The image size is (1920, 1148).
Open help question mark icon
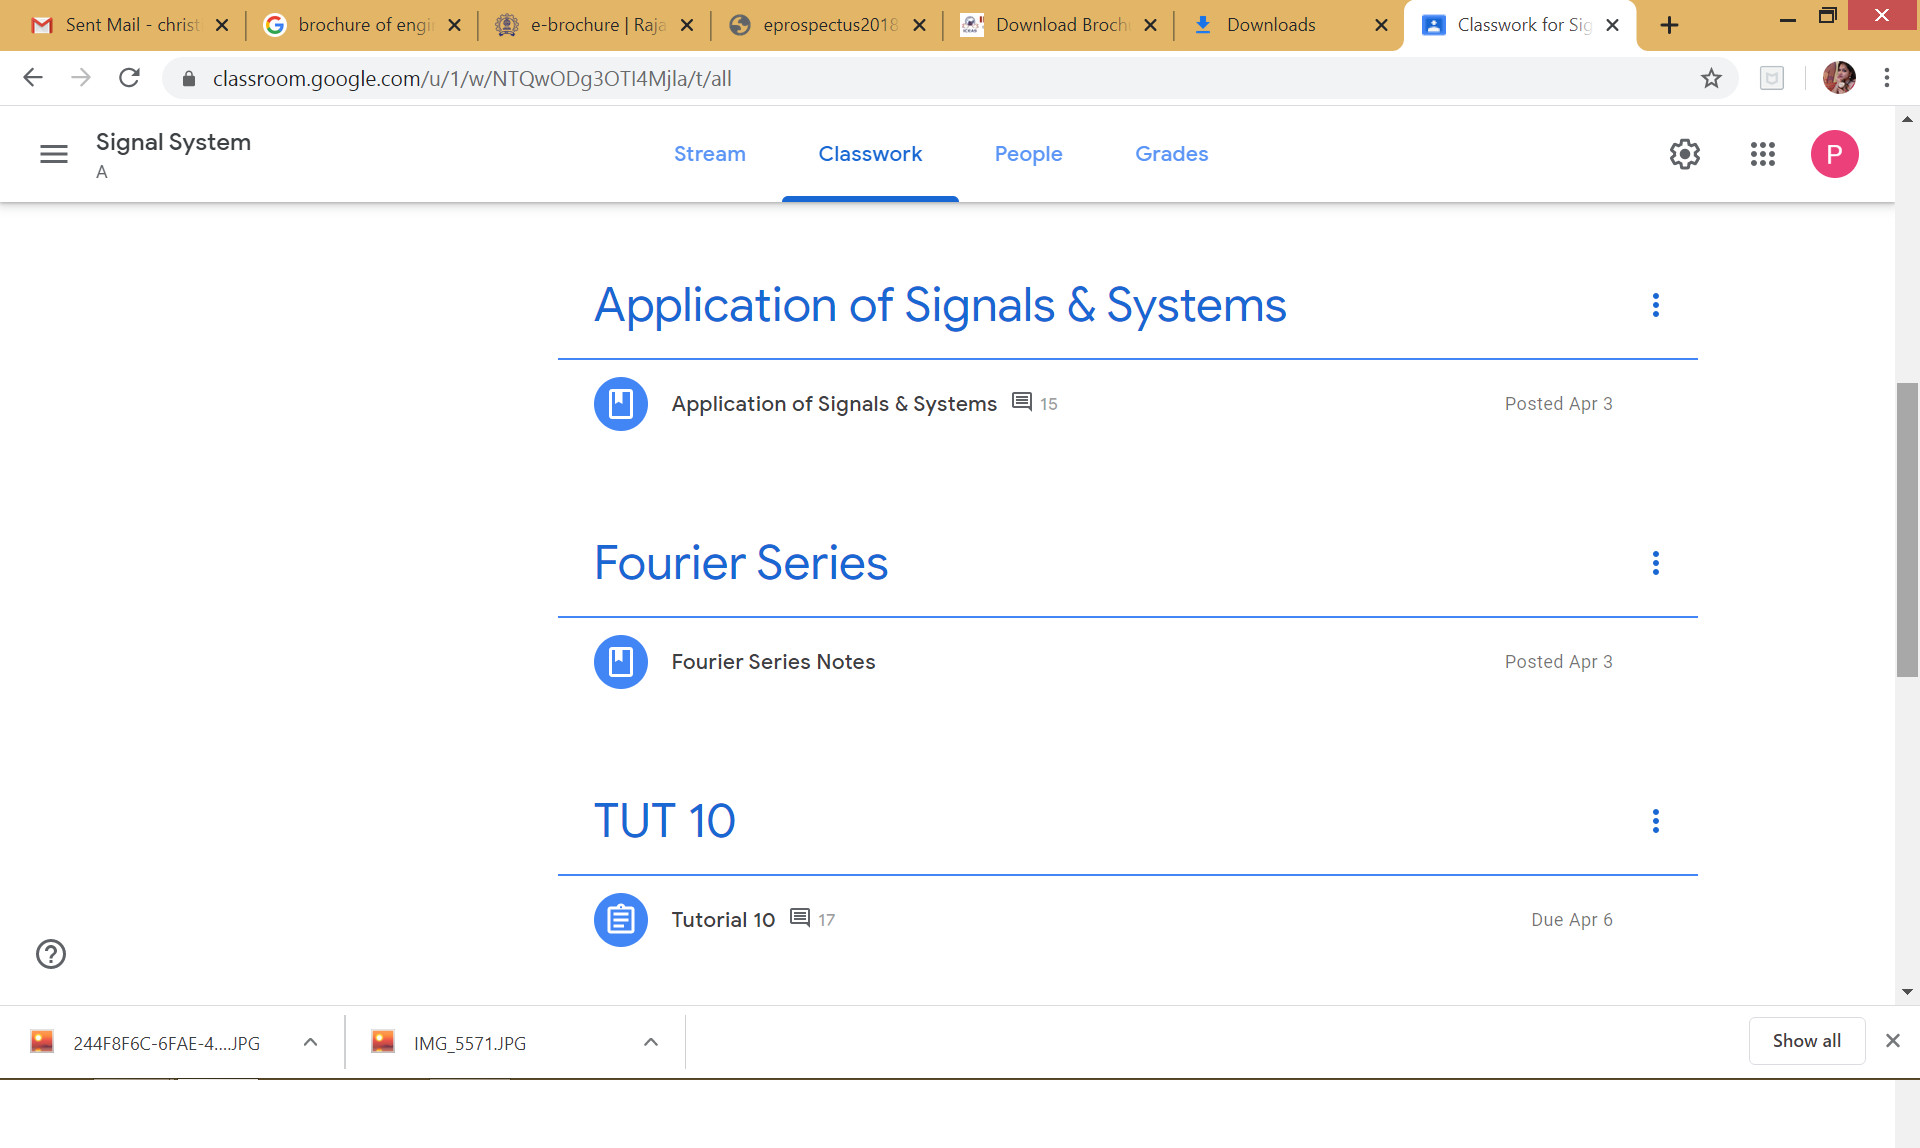51,954
